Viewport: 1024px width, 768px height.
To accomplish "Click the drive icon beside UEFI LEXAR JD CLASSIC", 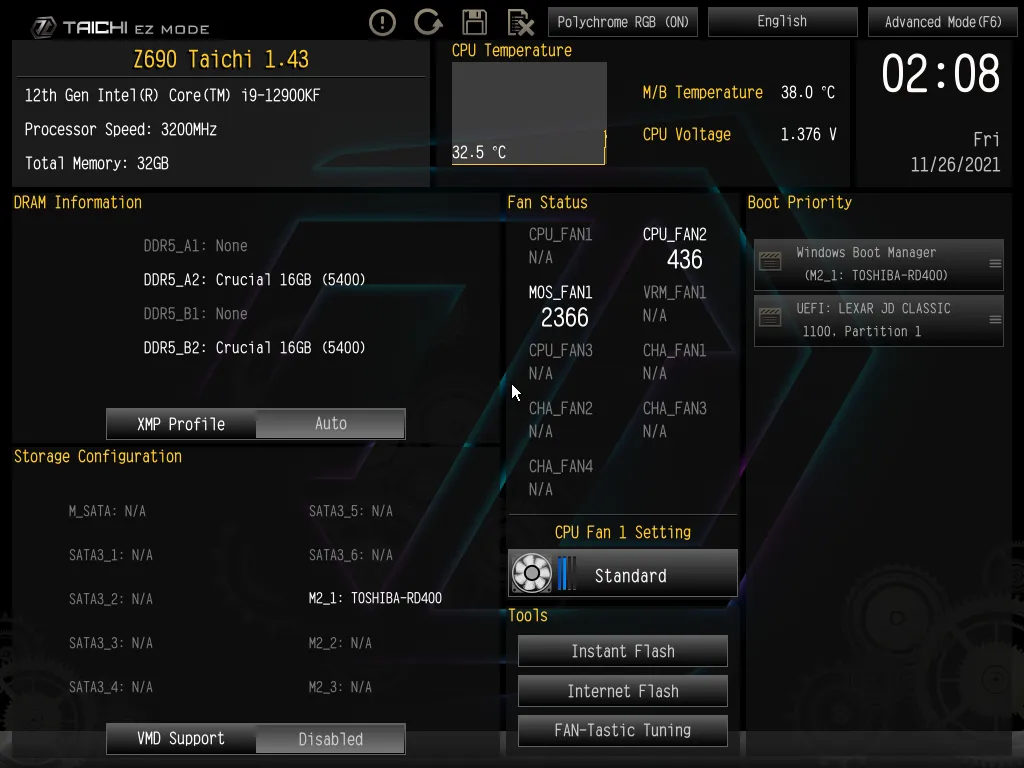I will coord(770,318).
